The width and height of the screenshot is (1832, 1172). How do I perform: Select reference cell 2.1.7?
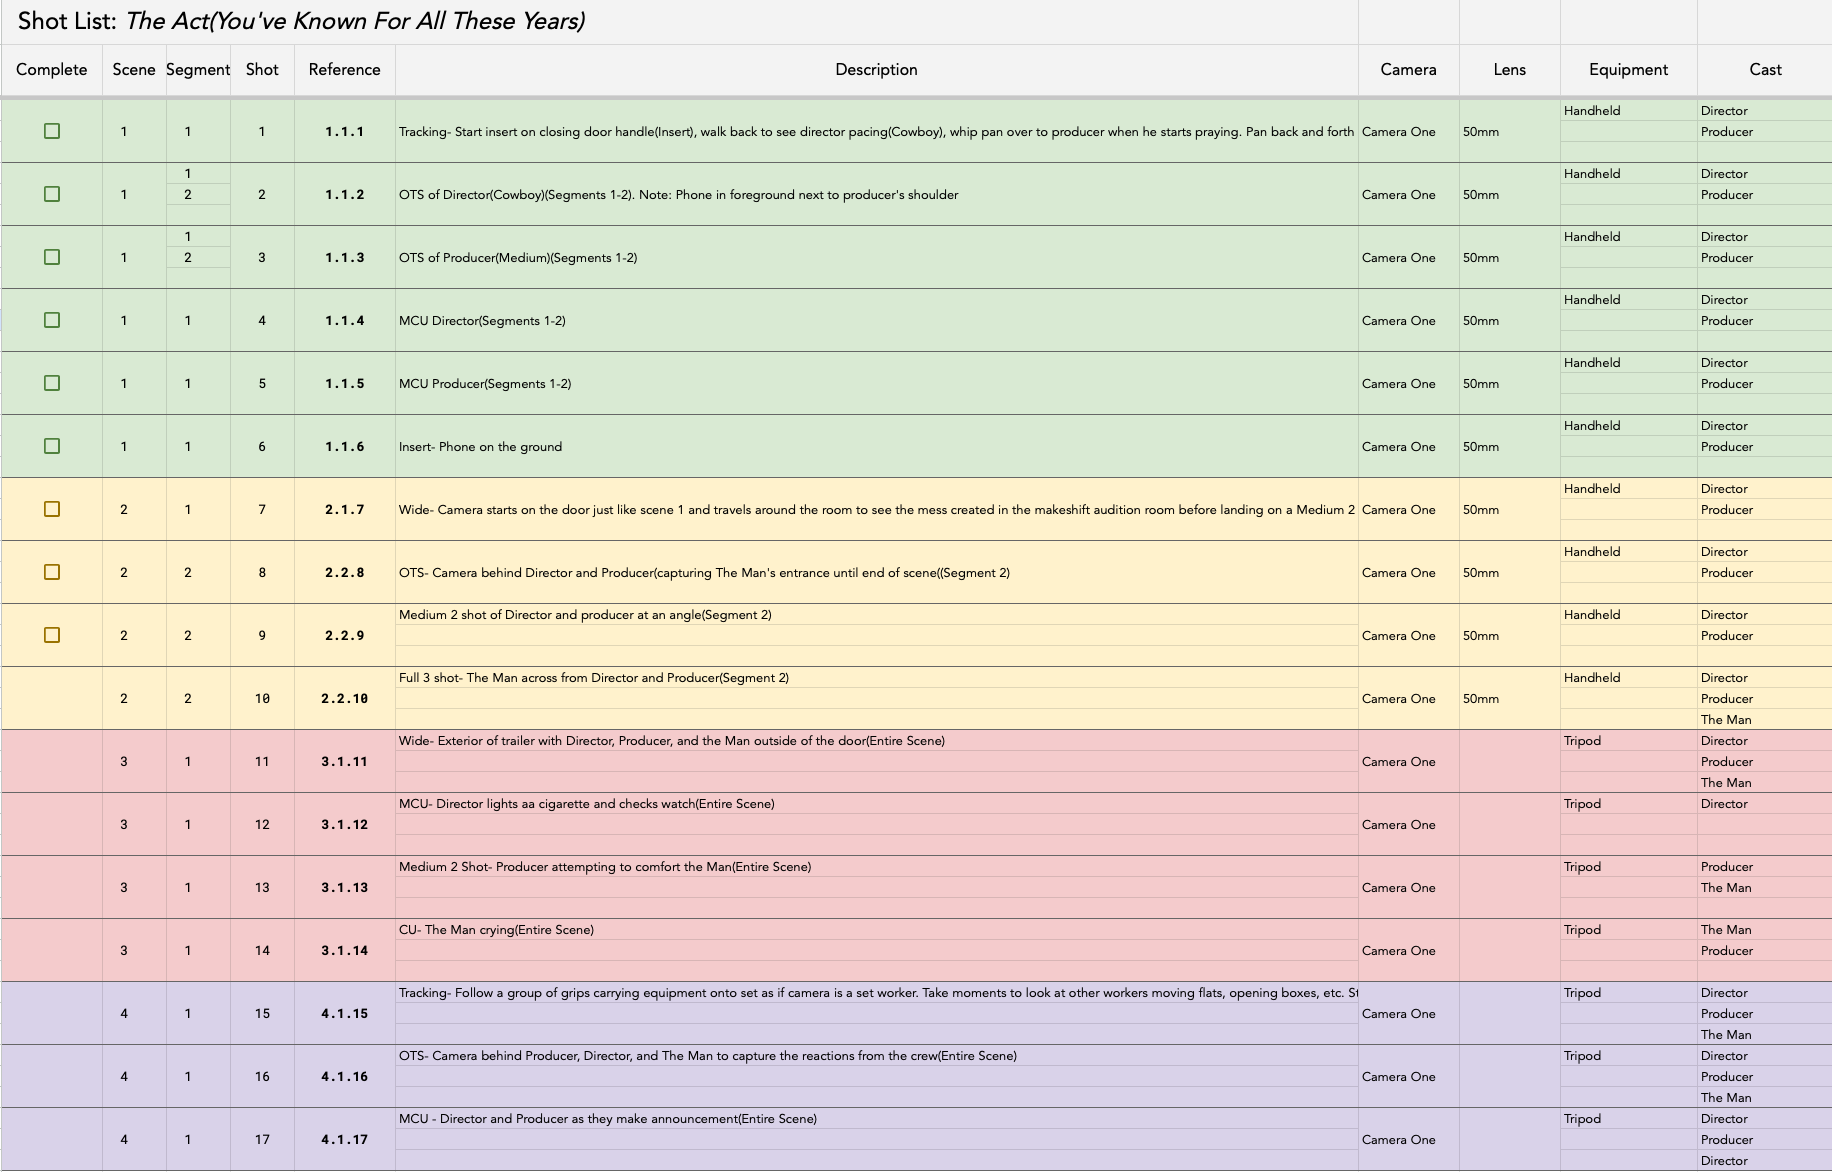coord(344,509)
